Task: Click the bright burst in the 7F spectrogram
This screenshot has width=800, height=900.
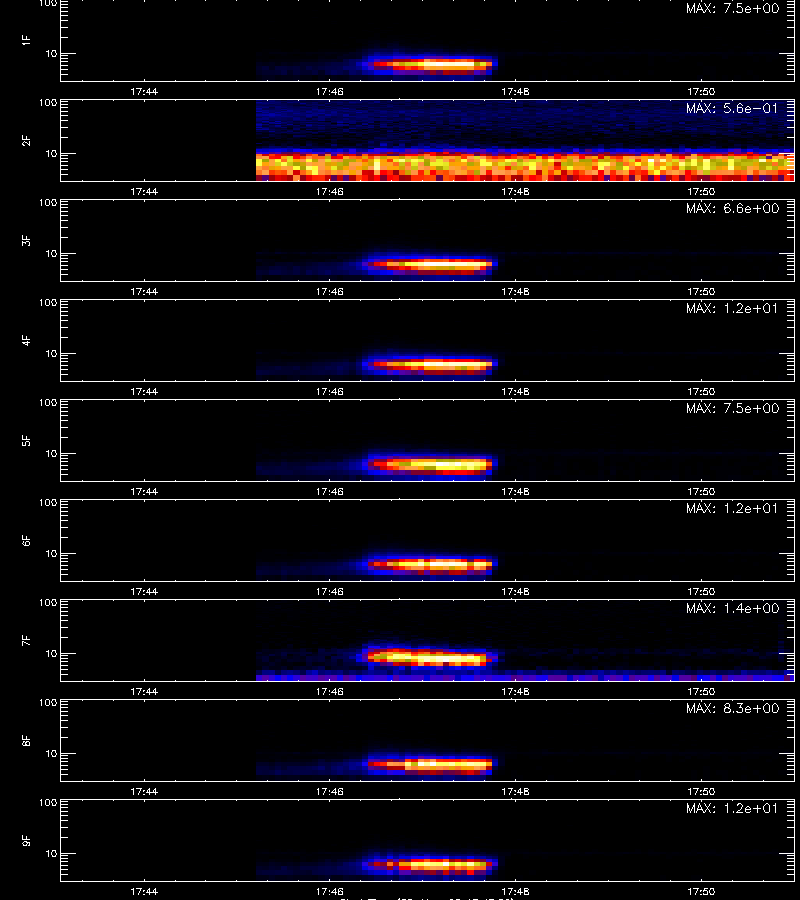Action: point(429,657)
